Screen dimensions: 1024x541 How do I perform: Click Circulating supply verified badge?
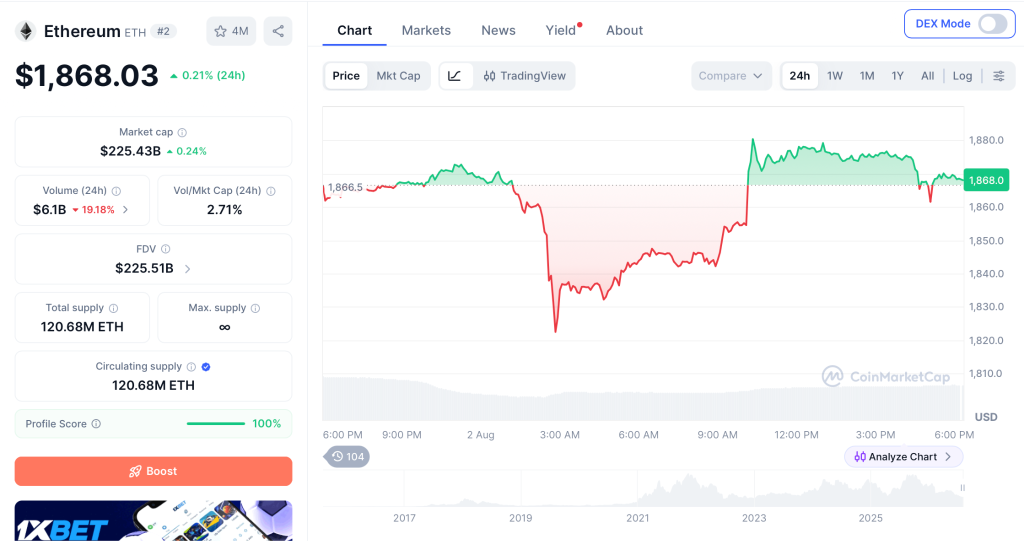click(206, 367)
